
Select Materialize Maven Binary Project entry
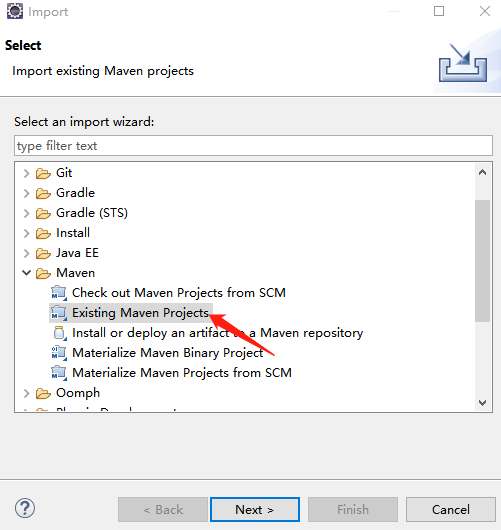[x=157, y=353]
